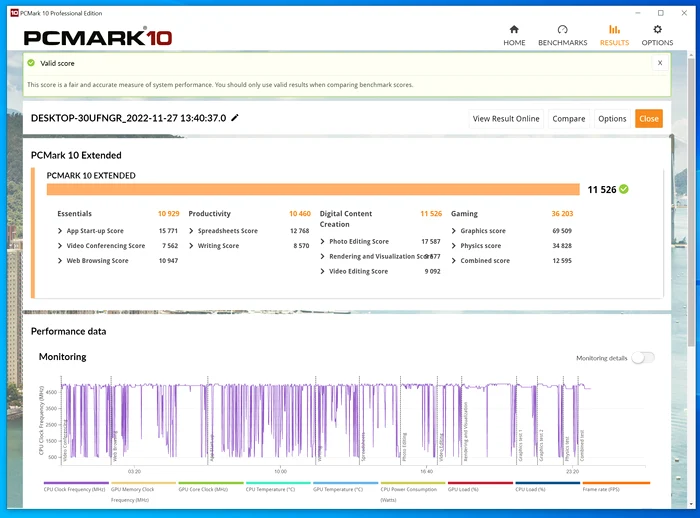Click the 16:40 time marker on chart
700x518 pixels.
click(x=426, y=471)
